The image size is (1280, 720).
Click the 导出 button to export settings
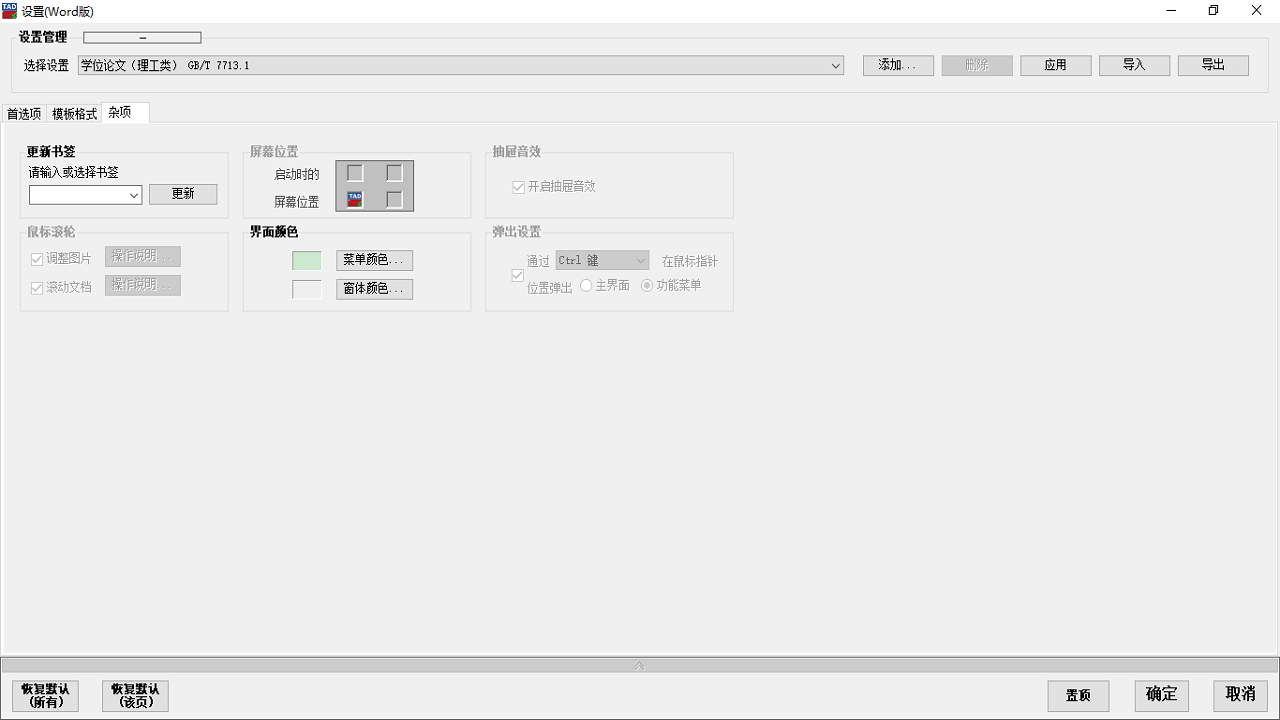1212,64
